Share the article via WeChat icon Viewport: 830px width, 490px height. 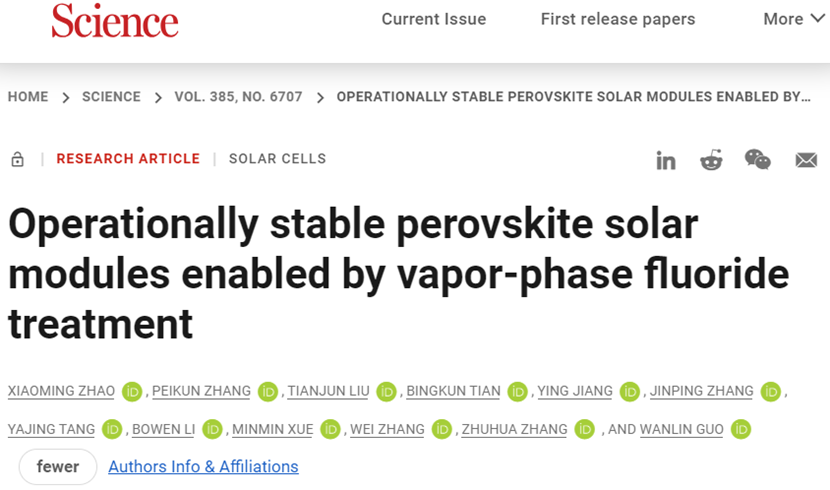coord(757,159)
